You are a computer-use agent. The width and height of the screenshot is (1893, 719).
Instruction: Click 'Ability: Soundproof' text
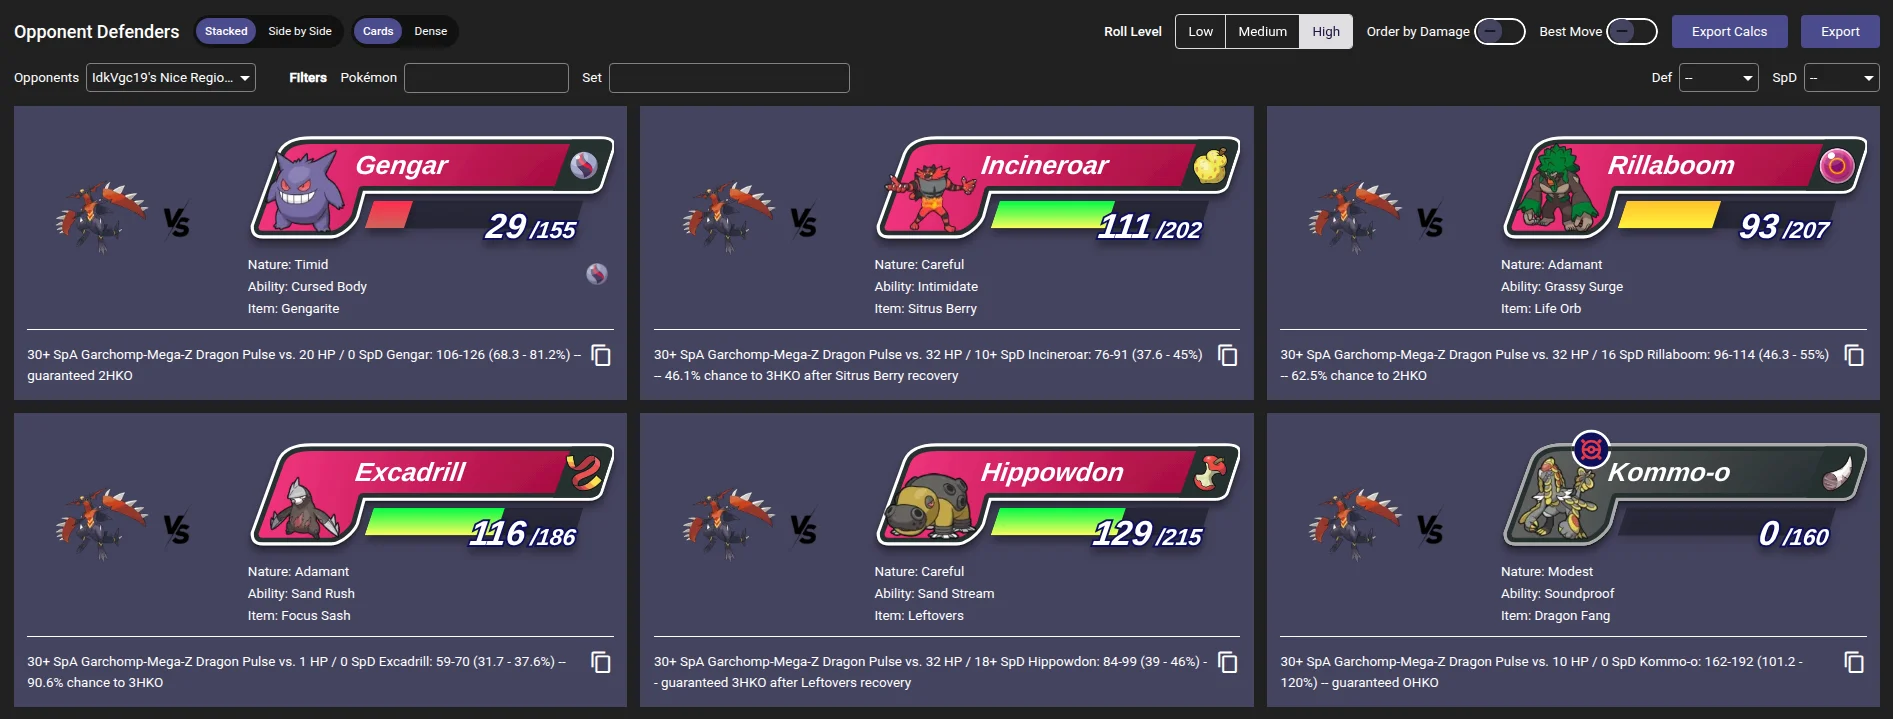[x=1557, y=593]
